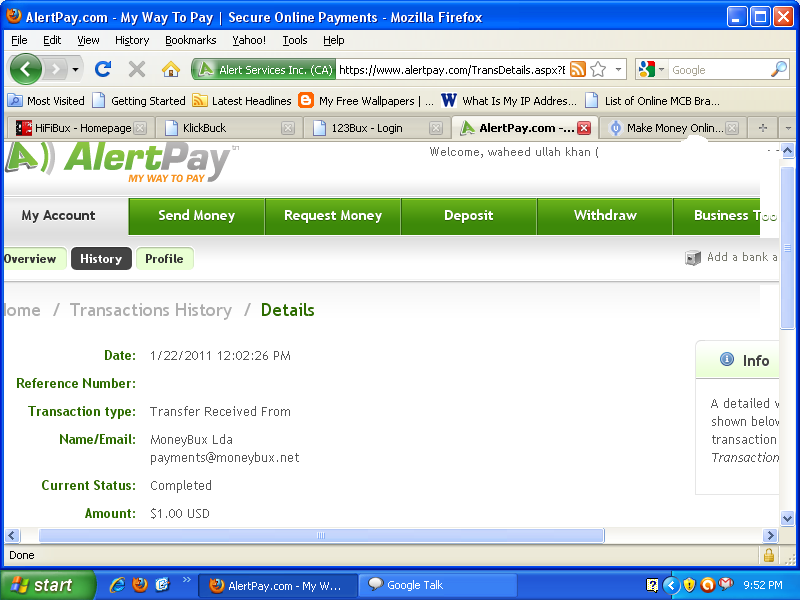
Task: Open List of Online MCB Branches bookmark
Action: click(653, 101)
